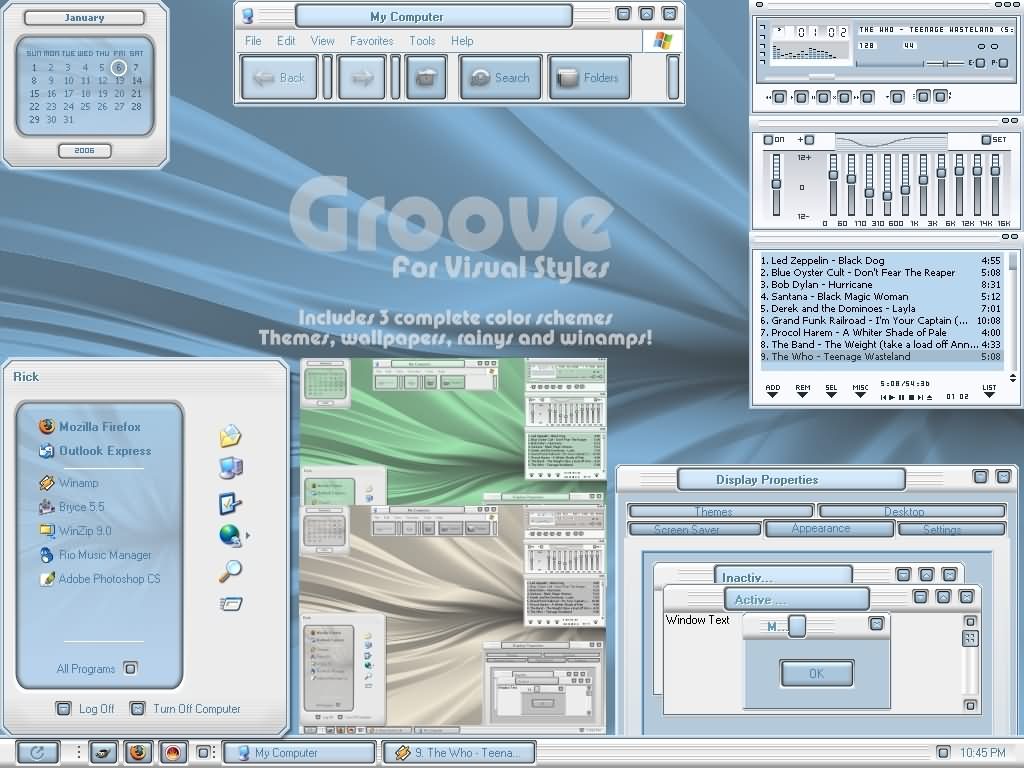Open the playlist REM menu

click(x=803, y=391)
